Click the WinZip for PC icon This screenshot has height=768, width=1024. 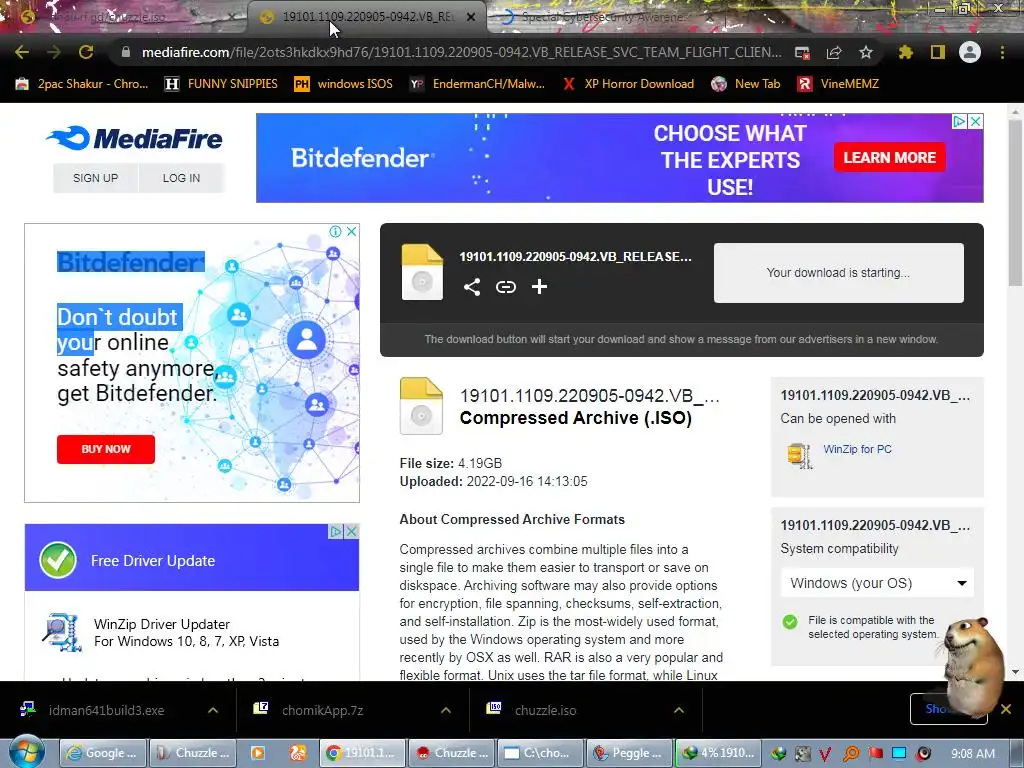pyautogui.click(x=799, y=455)
